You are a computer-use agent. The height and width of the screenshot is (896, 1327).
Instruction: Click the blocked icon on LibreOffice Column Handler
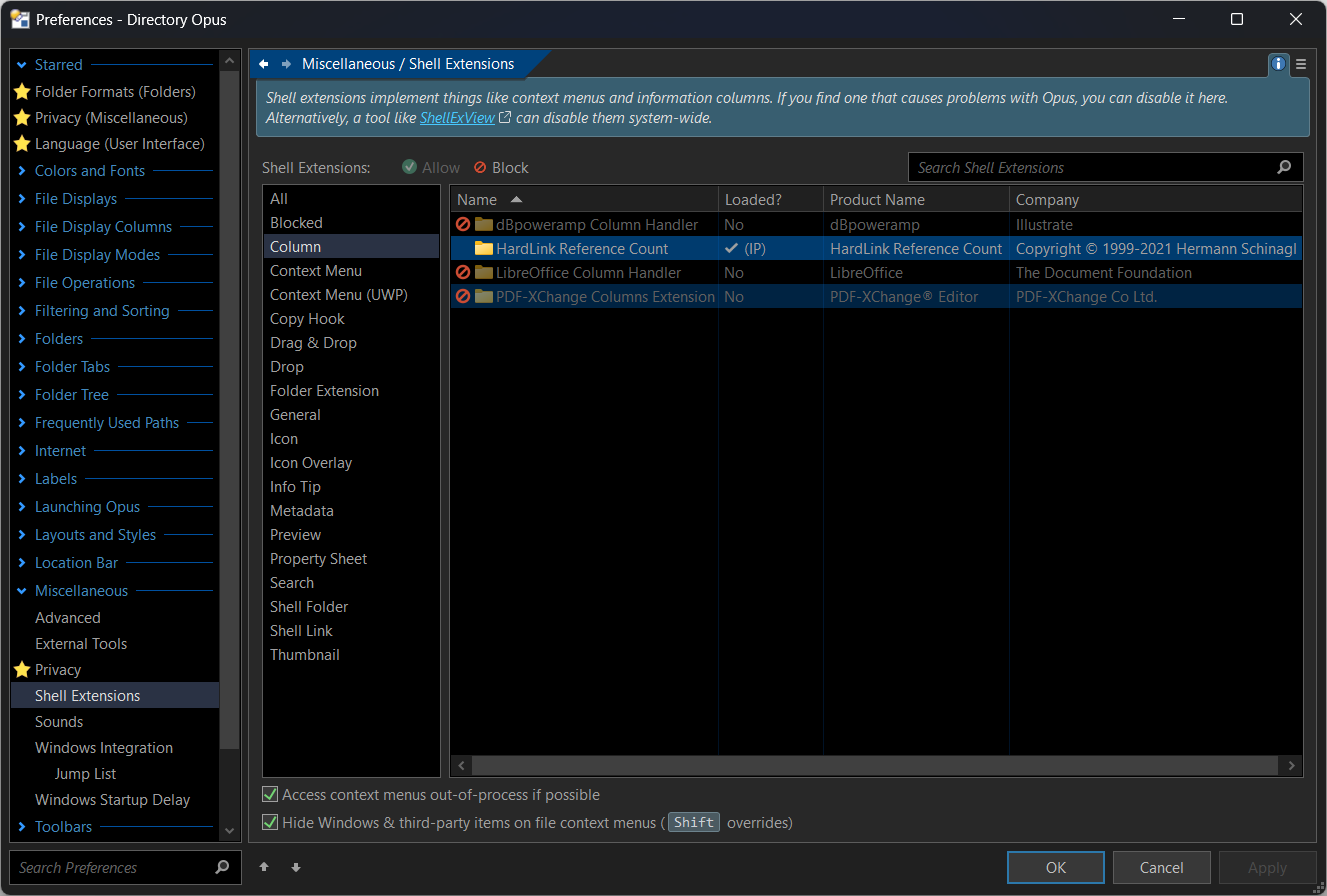tap(463, 272)
